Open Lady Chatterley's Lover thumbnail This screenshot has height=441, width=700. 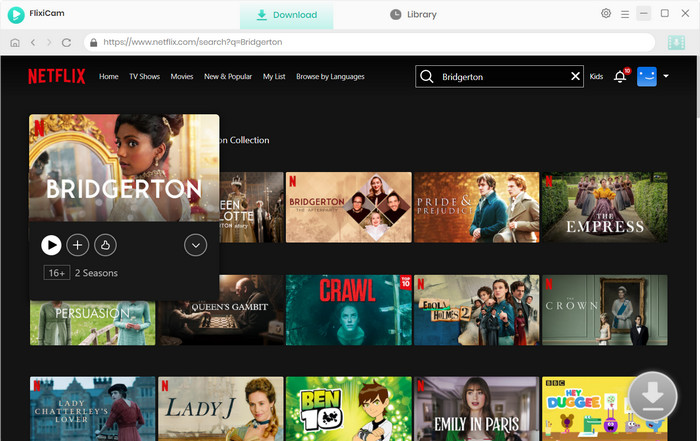[x=92, y=409]
